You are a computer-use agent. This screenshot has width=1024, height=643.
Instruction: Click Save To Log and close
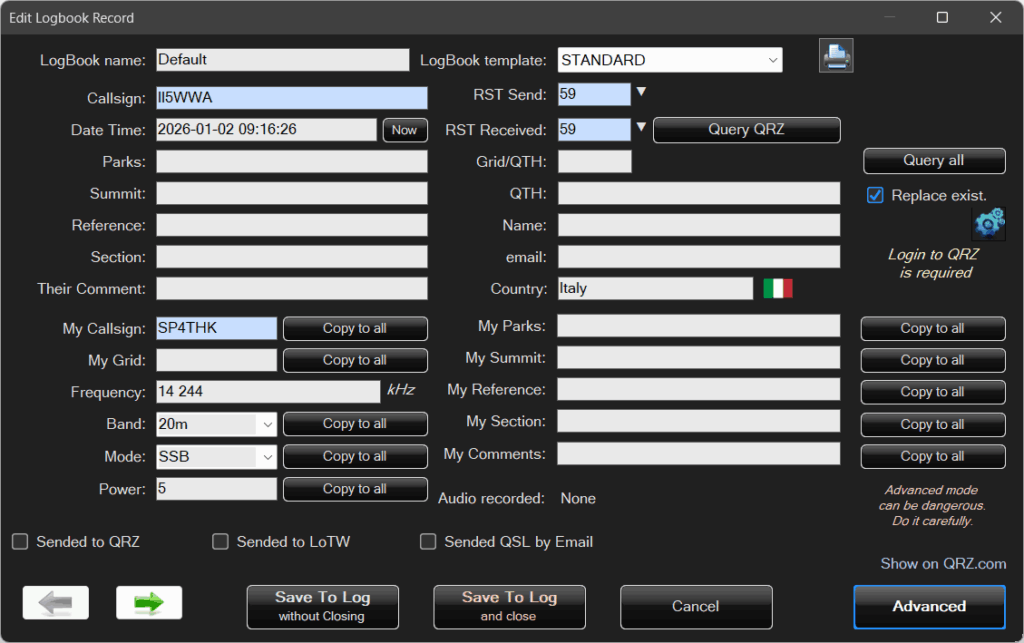click(509, 607)
